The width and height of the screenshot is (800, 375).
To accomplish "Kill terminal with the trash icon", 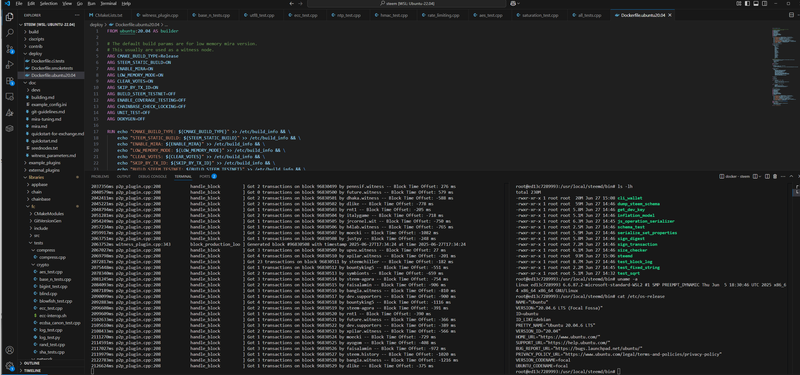I will point(775,176).
